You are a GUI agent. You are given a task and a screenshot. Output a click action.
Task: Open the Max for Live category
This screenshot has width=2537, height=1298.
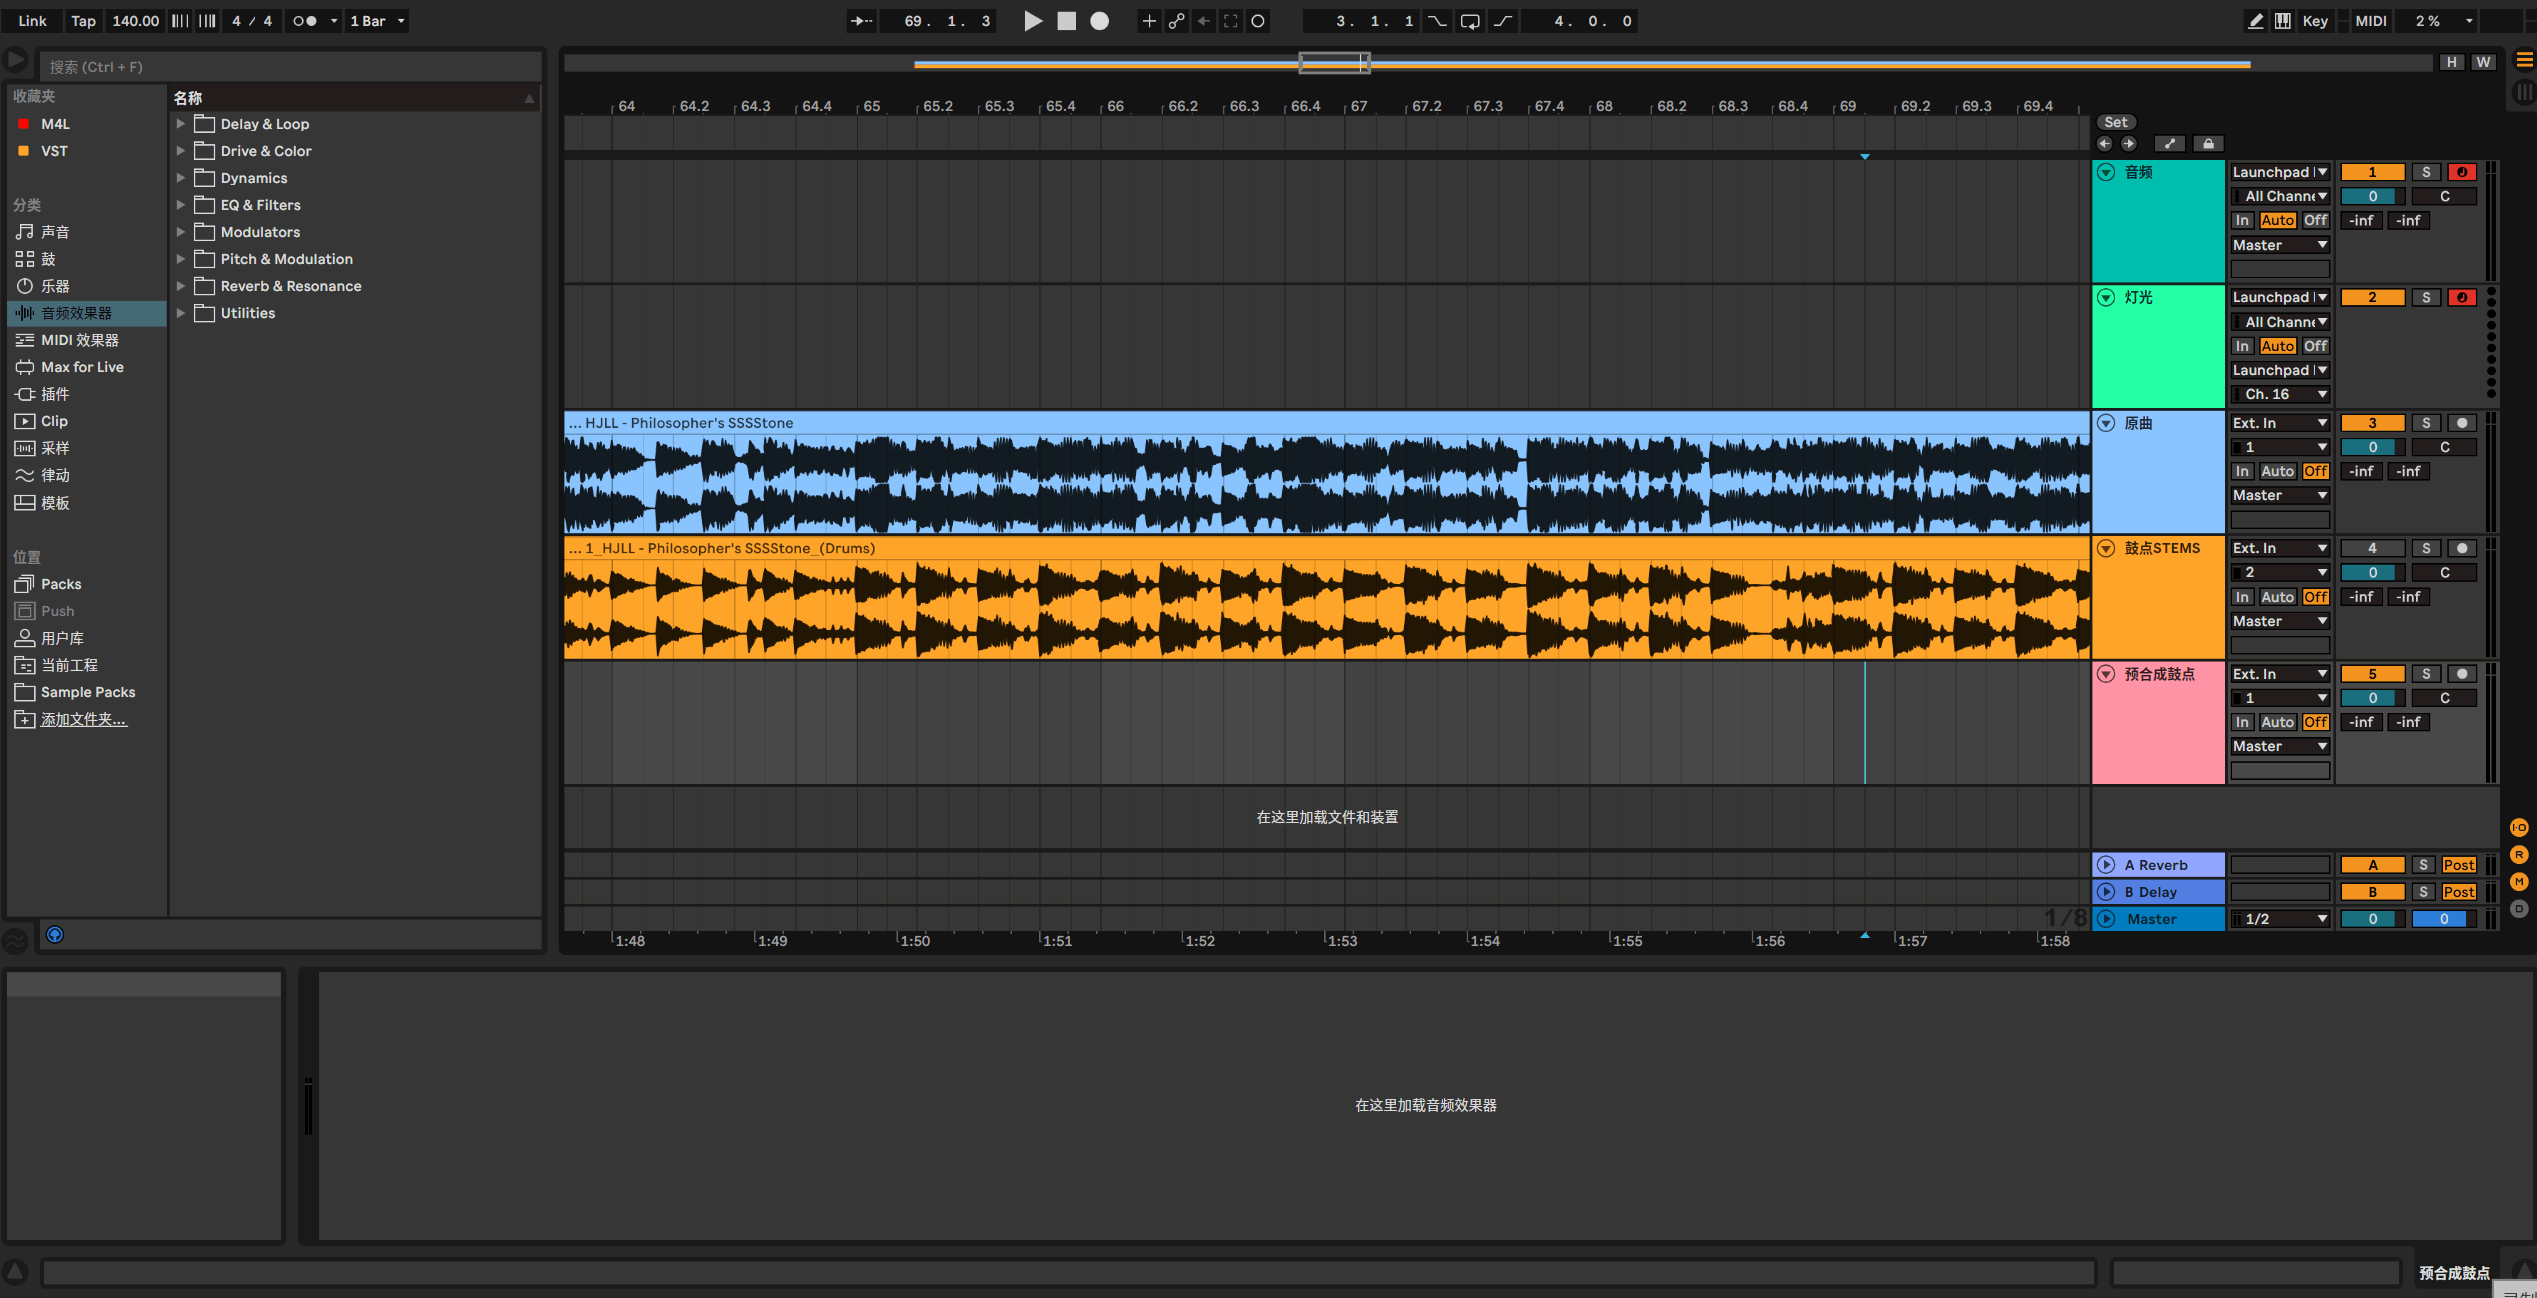[x=82, y=367]
